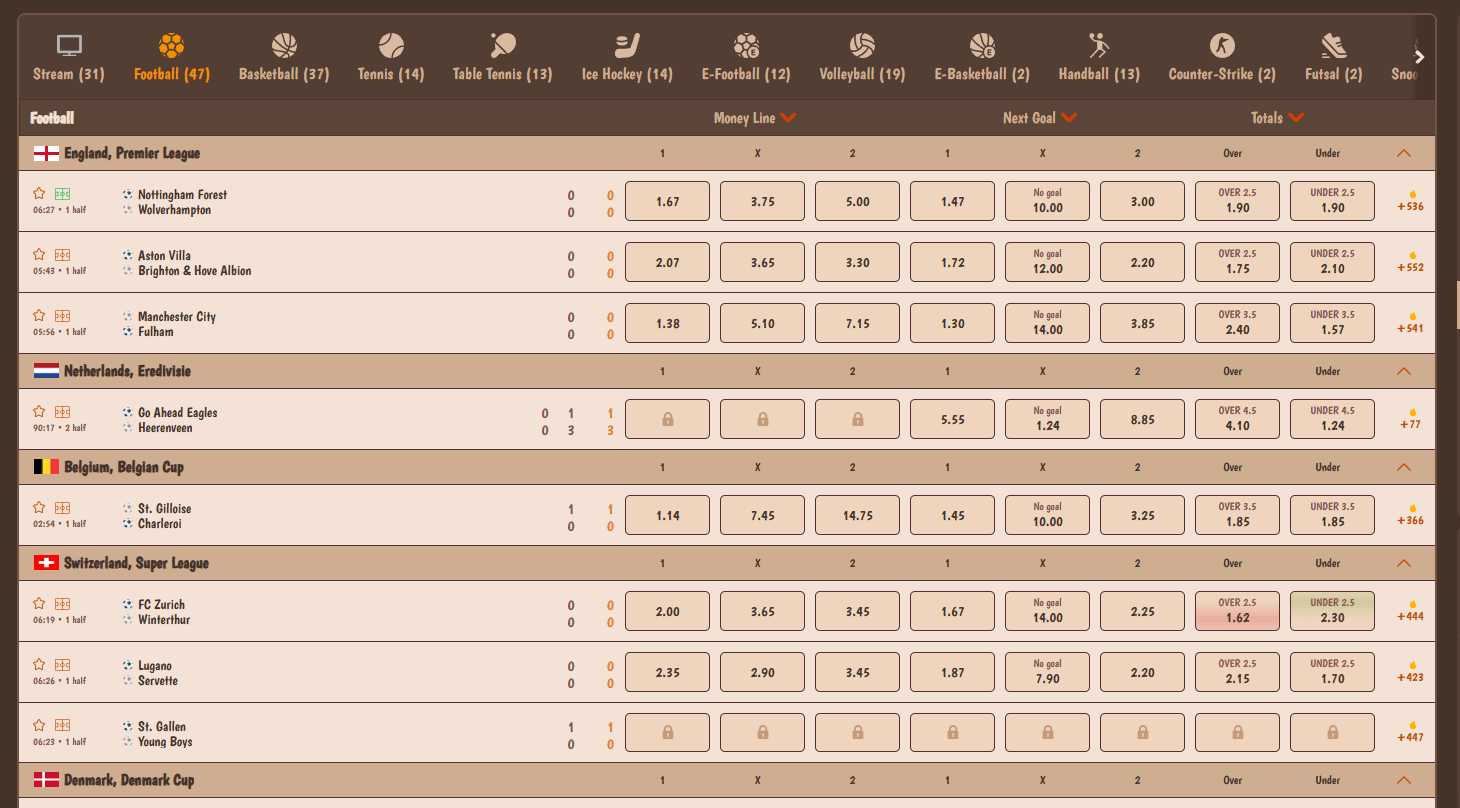1460x808 pixels.
Task: Click the Stream screen icon
Action: [67, 44]
